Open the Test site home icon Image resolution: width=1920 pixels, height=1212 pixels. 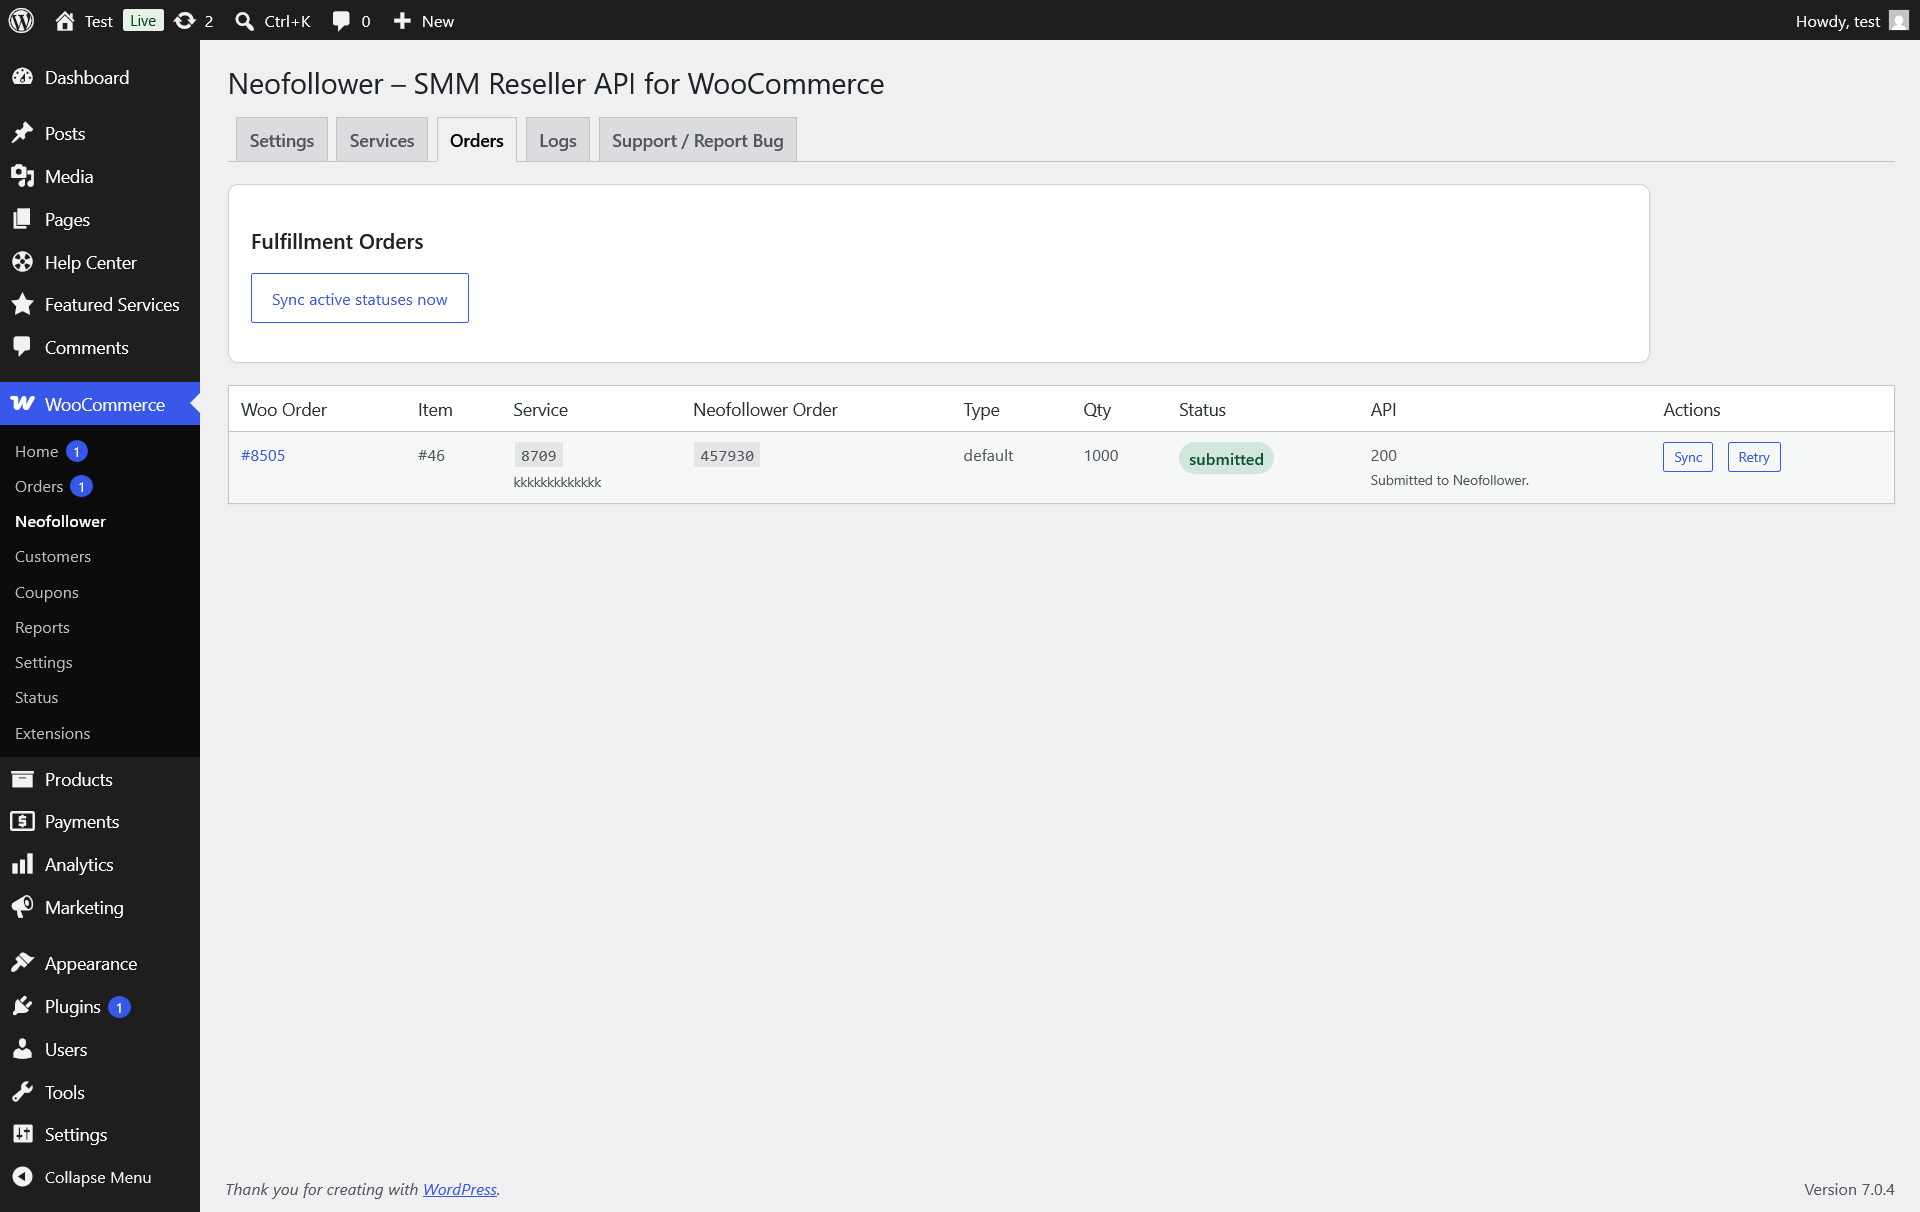[65, 21]
